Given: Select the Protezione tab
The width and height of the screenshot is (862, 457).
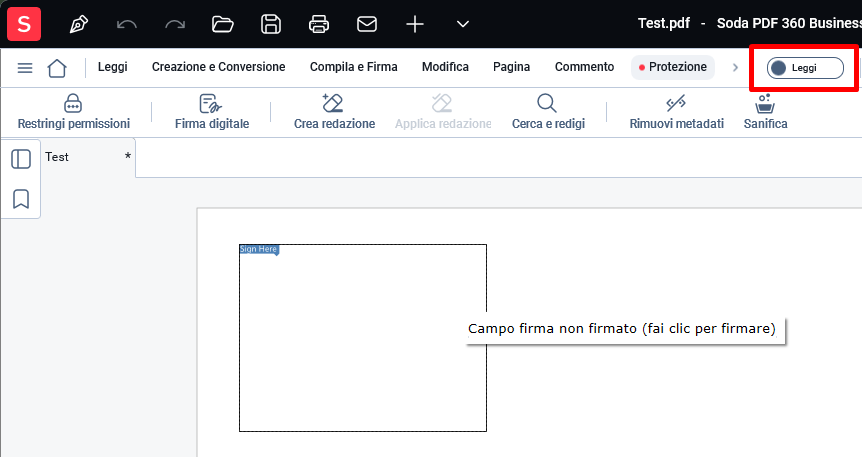Looking at the screenshot, I should [673, 67].
